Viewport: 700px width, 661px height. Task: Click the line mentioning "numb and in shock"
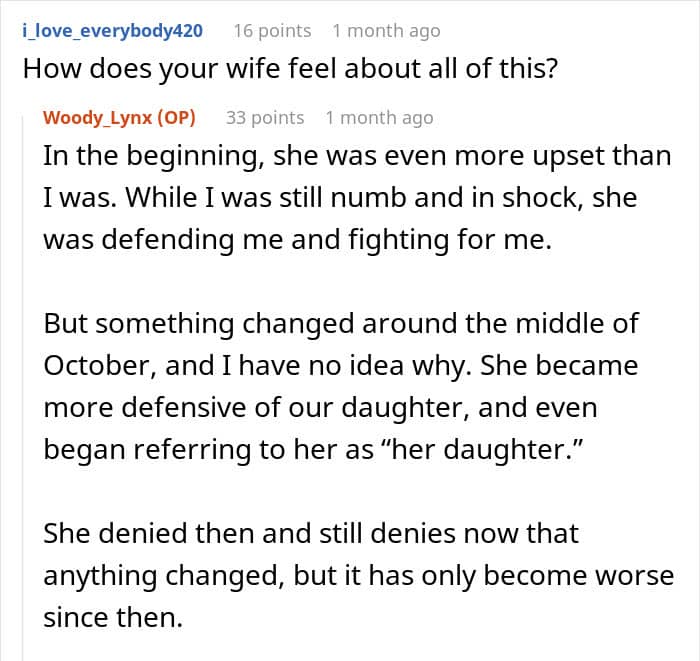(340, 198)
